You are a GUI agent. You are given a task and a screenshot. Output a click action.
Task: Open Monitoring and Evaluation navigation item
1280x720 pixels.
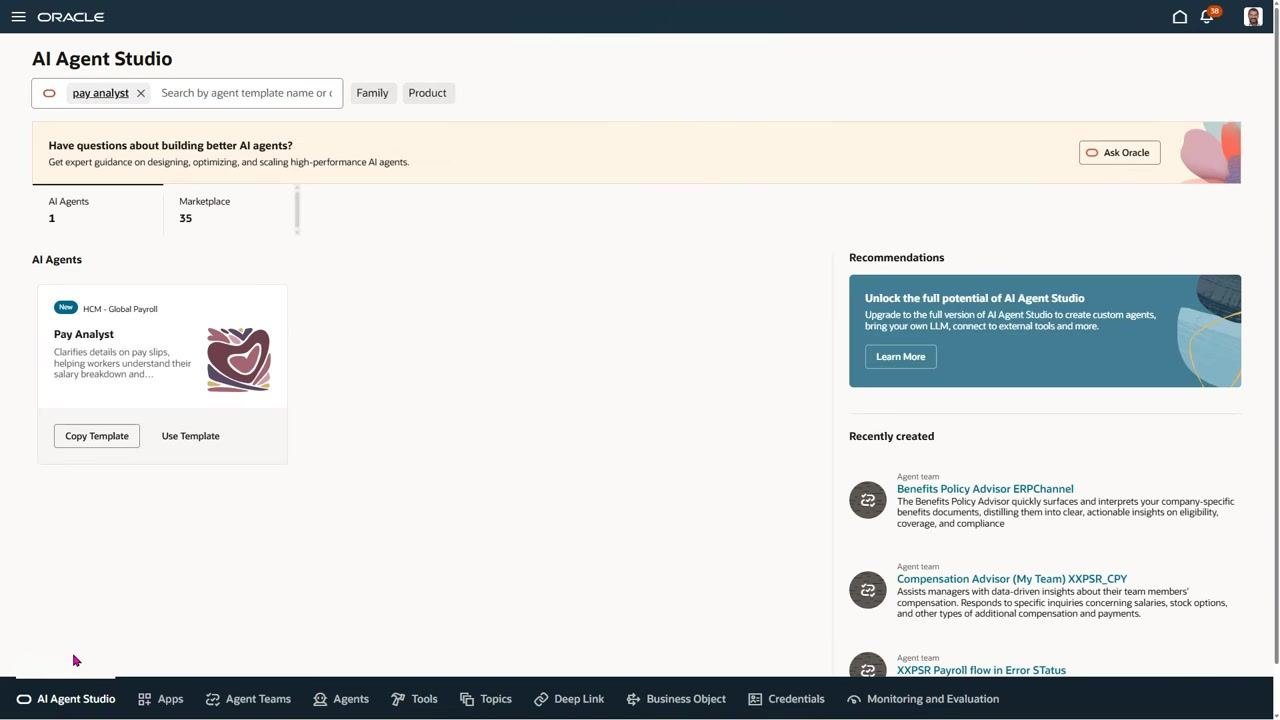[923, 699]
